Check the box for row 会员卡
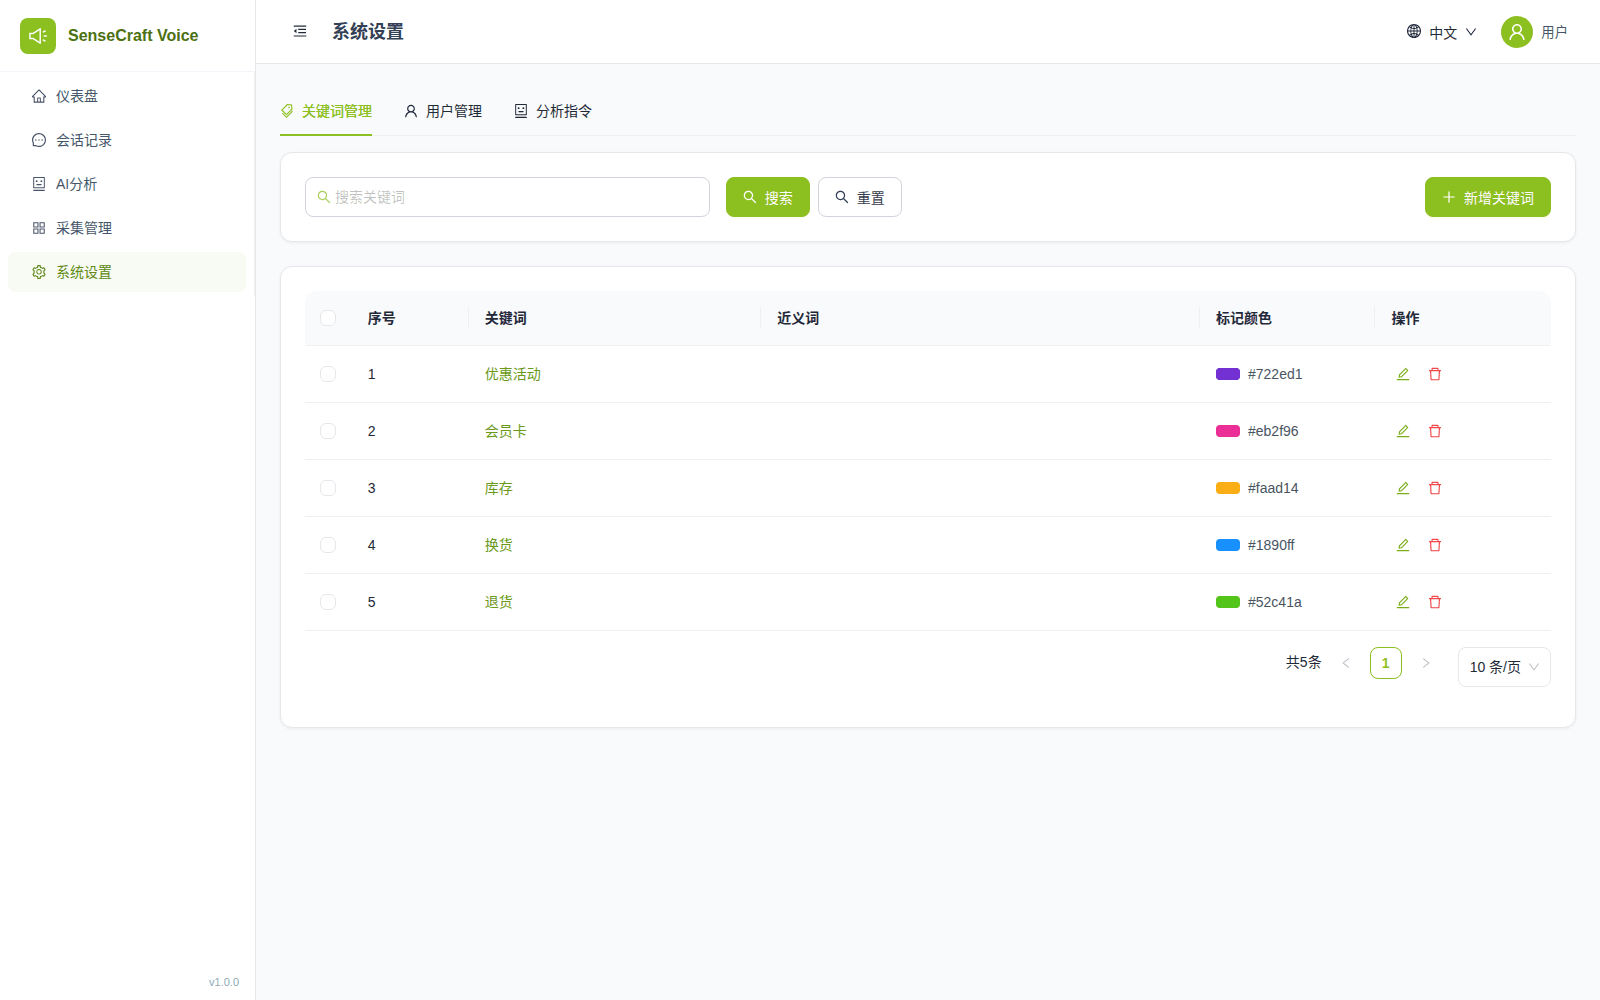Image resolution: width=1600 pixels, height=1000 pixels. click(328, 431)
